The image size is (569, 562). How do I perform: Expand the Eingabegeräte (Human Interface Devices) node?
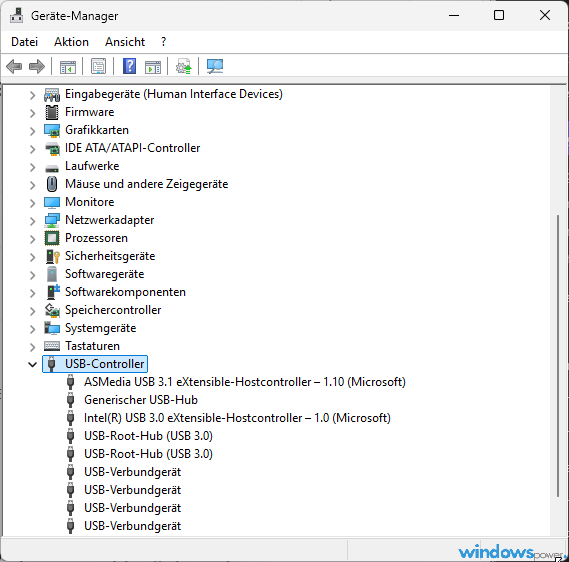point(33,95)
